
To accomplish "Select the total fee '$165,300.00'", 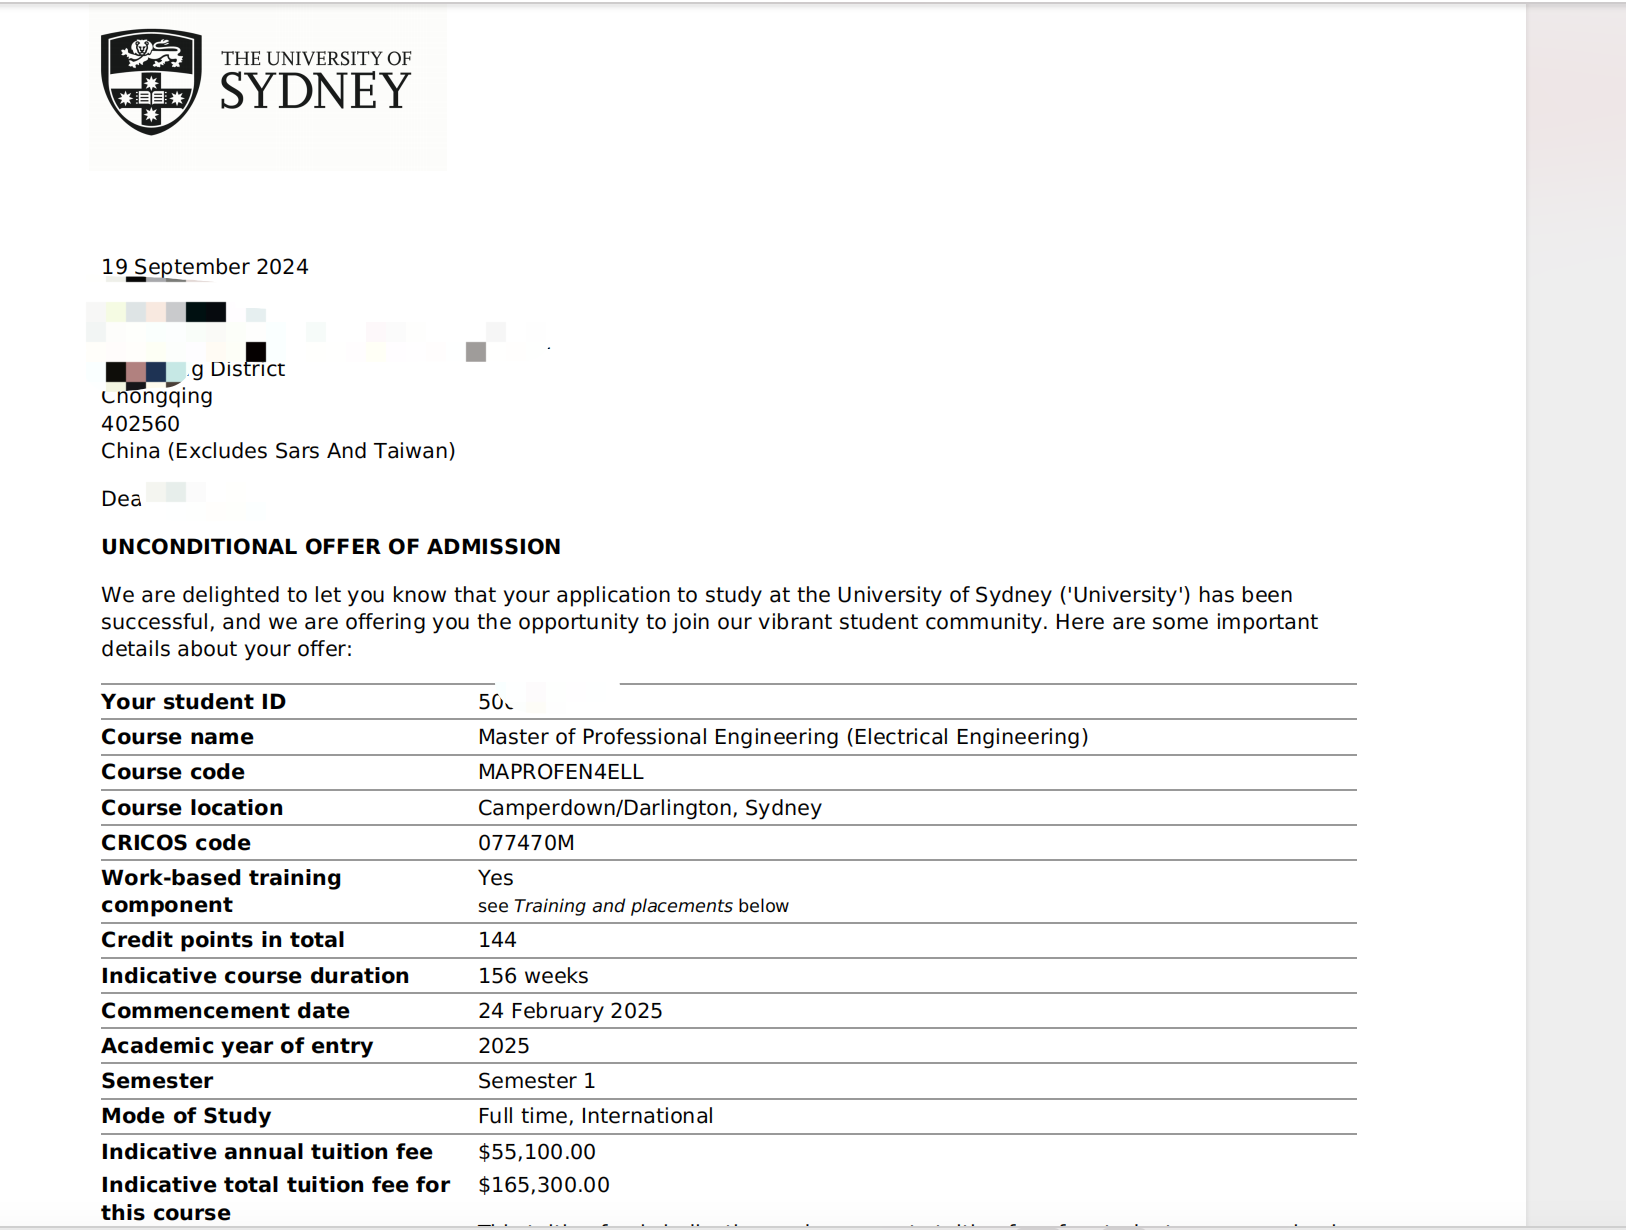I will pos(544,1185).
